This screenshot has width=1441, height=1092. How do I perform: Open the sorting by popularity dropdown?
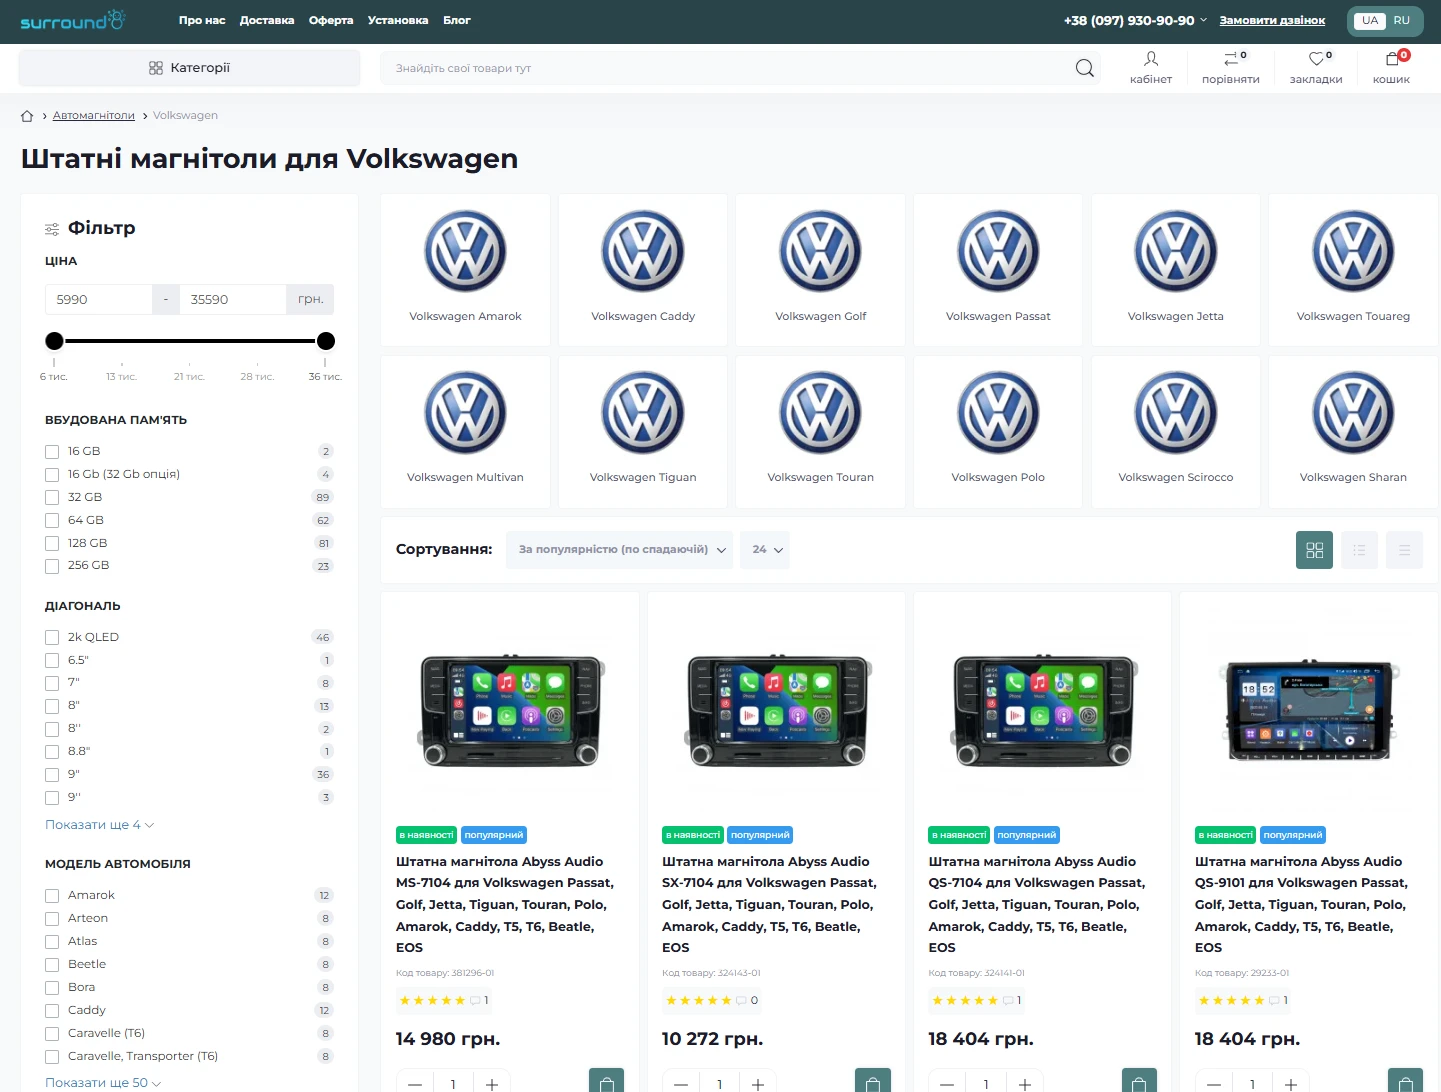point(619,550)
